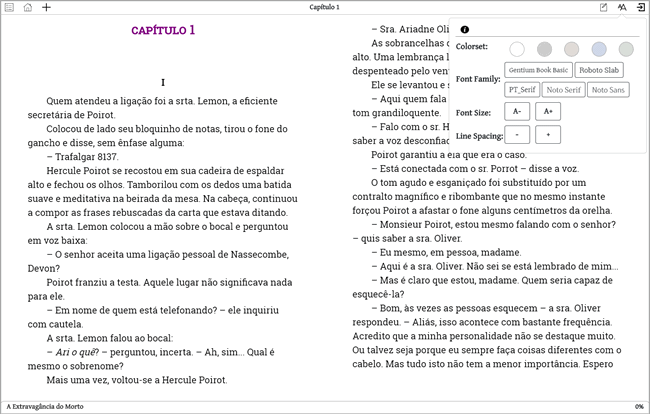This screenshot has width=650, height=414.
Task: Click the info icon in settings panel
Action: pos(465,29)
